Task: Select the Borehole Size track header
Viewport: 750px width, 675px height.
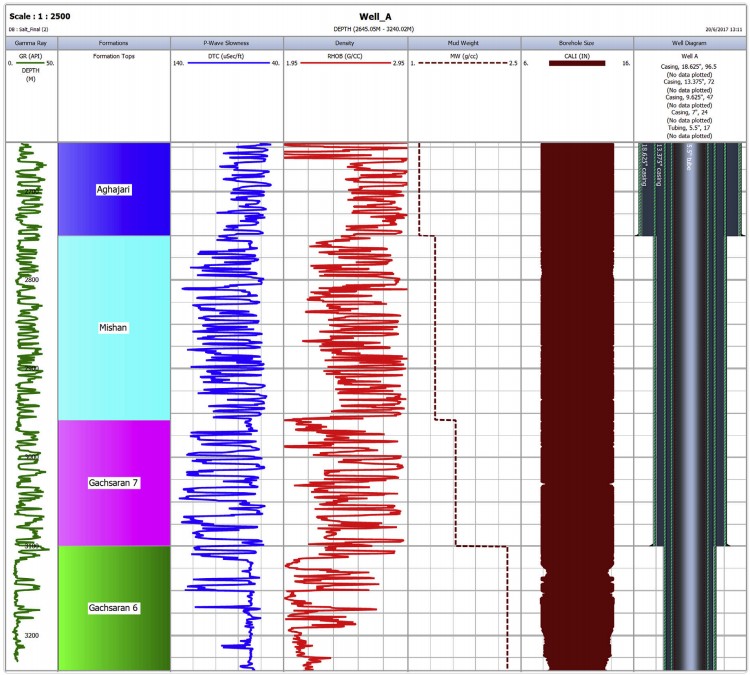Action: click(577, 44)
